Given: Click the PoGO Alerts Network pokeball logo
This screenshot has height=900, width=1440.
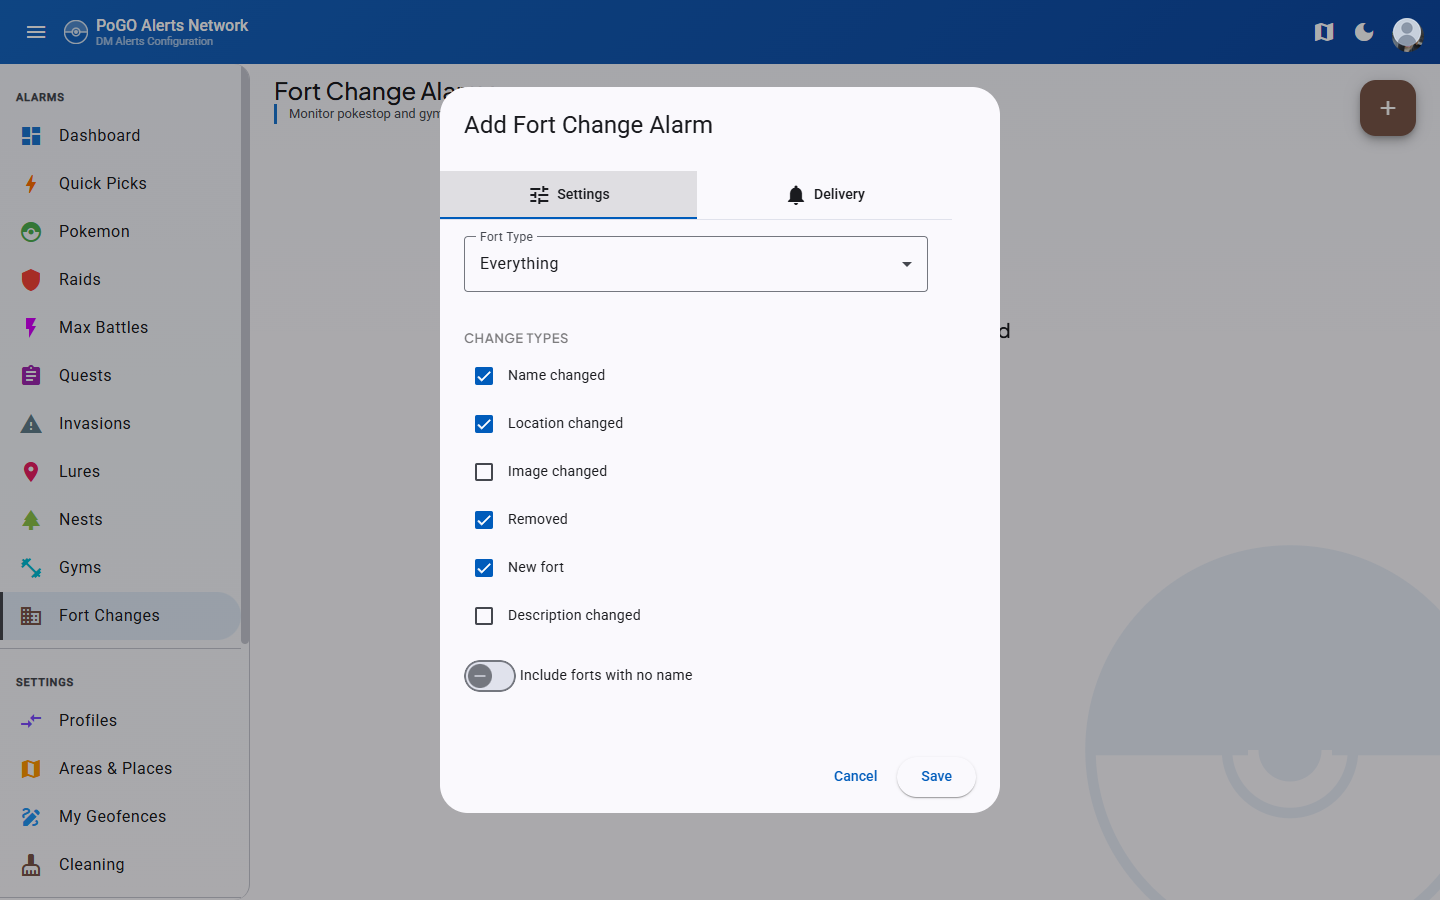Looking at the screenshot, I should [x=76, y=32].
